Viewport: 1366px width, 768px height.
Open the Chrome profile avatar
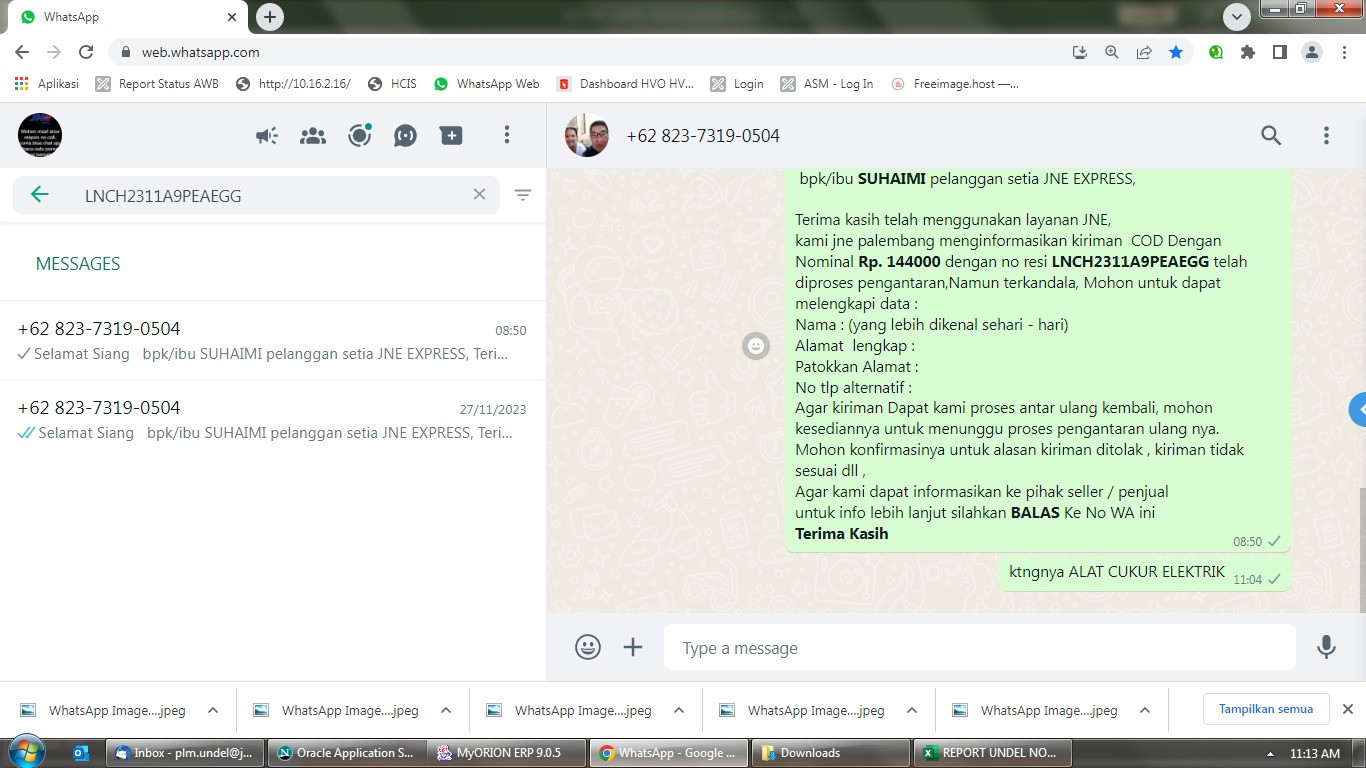click(x=1312, y=52)
